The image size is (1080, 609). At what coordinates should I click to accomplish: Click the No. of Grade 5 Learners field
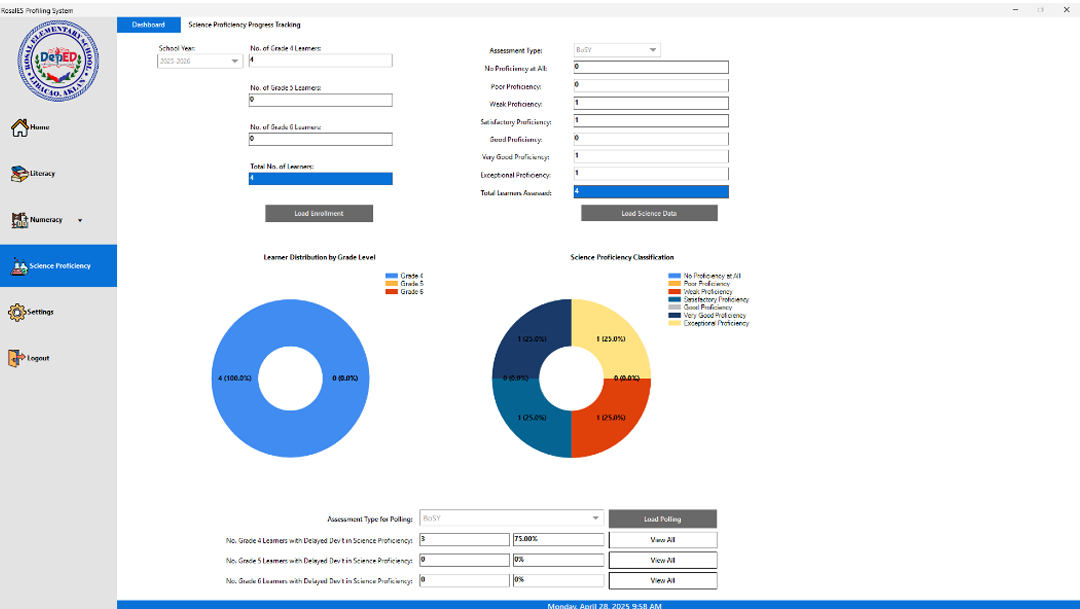point(320,100)
